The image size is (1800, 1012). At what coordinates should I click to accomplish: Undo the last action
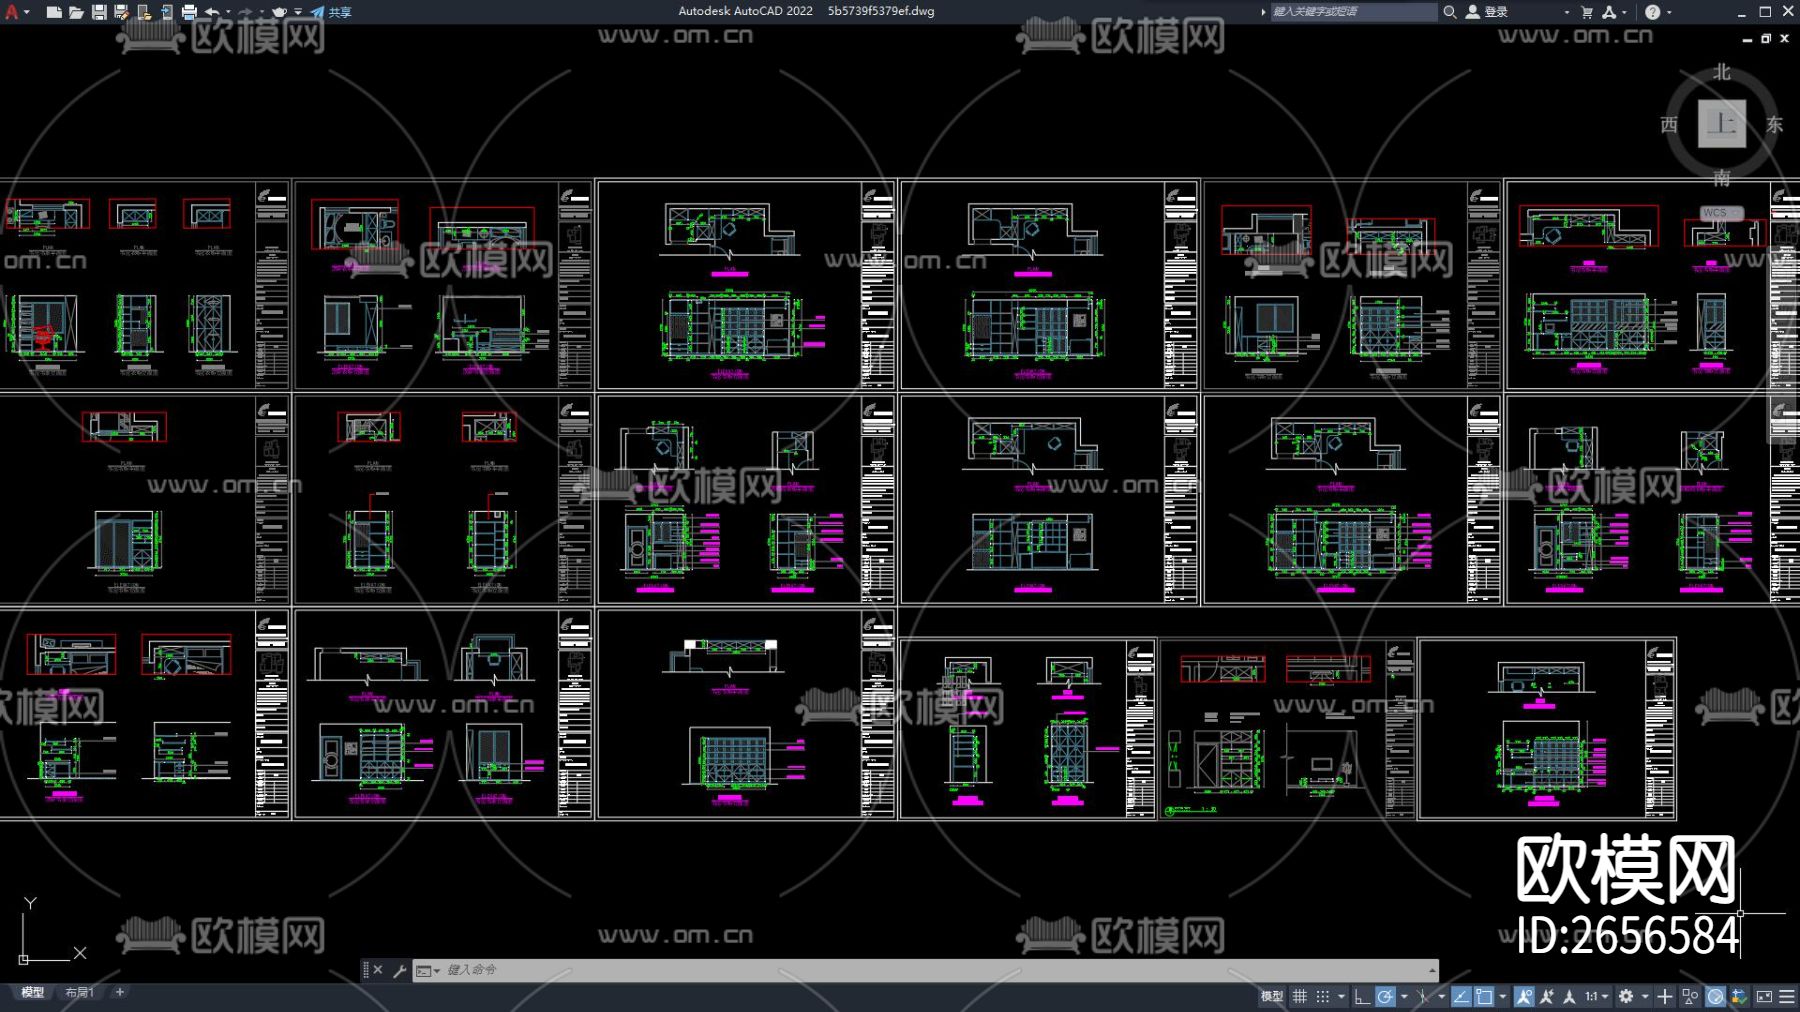click(212, 12)
